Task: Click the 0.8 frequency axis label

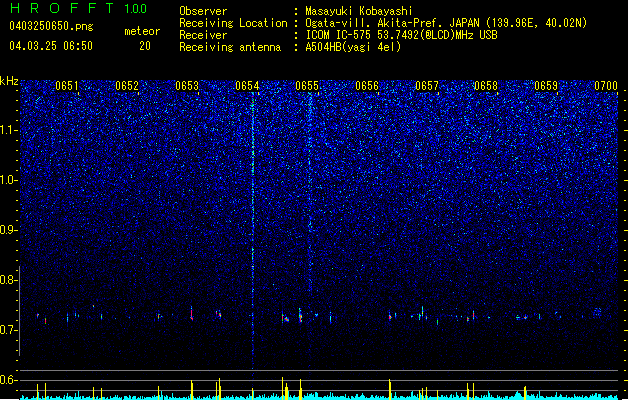Action: 8,280
